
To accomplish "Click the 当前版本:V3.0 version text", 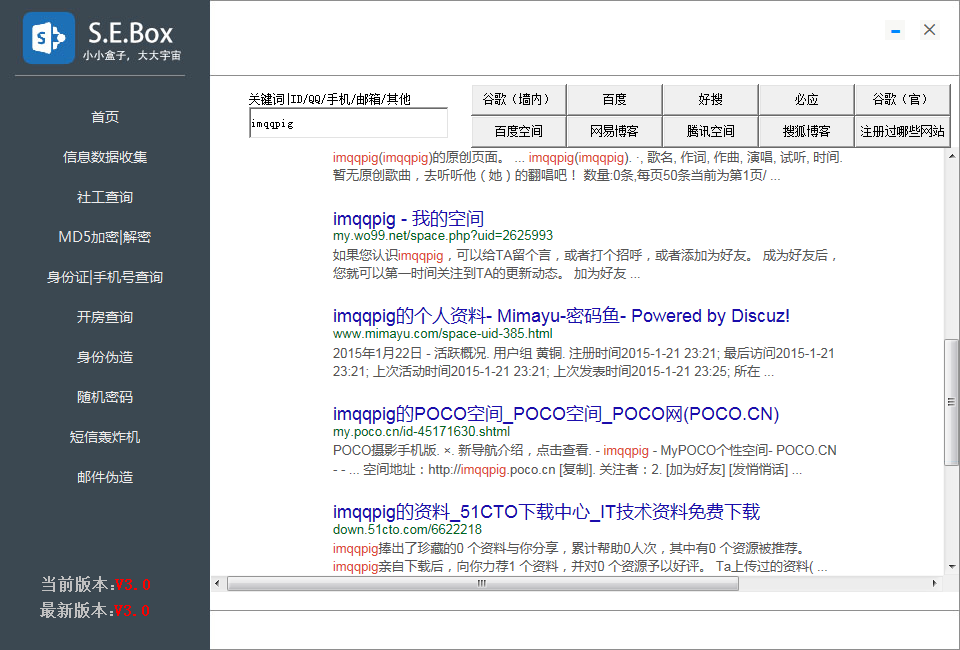I will [96, 585].
